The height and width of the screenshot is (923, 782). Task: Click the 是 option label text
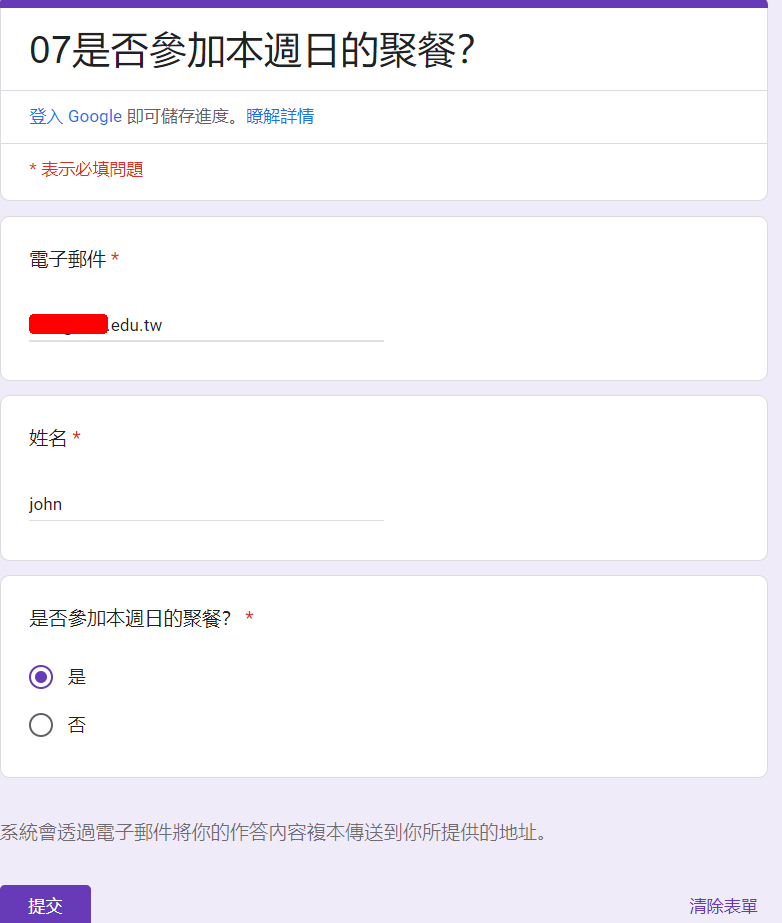coord(77,677)
